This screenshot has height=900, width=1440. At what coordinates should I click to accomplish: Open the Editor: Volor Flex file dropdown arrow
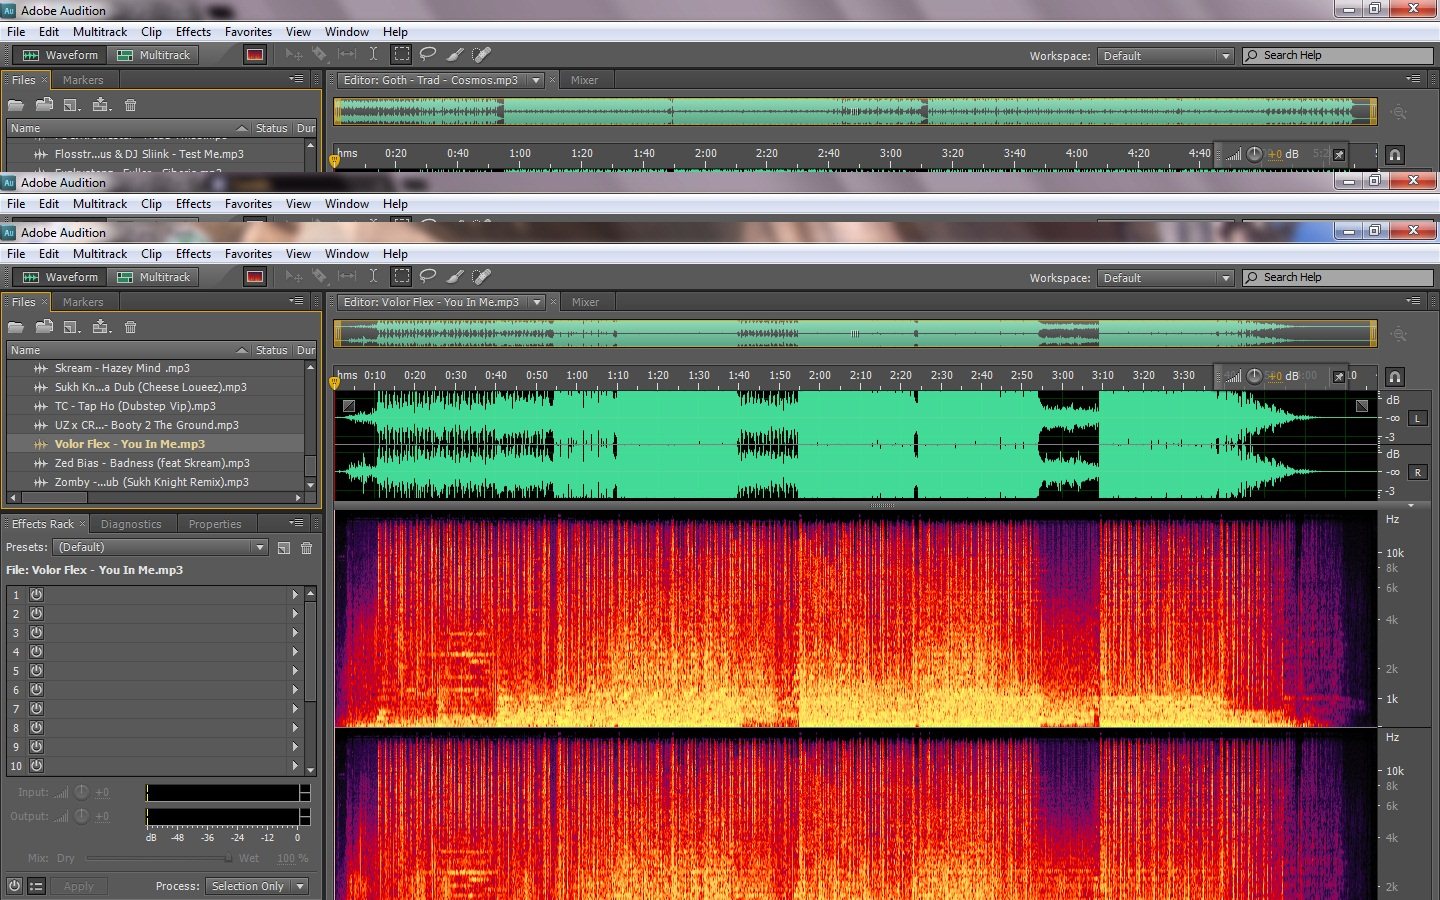pyautogui.click(x=537, y=302)
